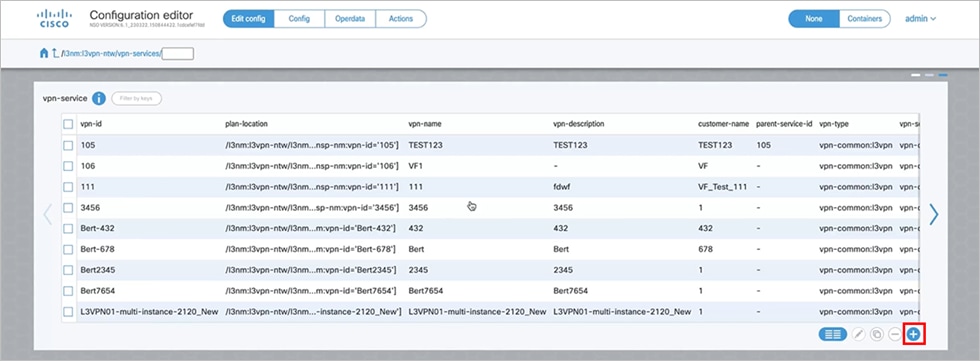Check the row for vpn-id 106
This screenshot has height=361, width=980.
pos(68,166)
